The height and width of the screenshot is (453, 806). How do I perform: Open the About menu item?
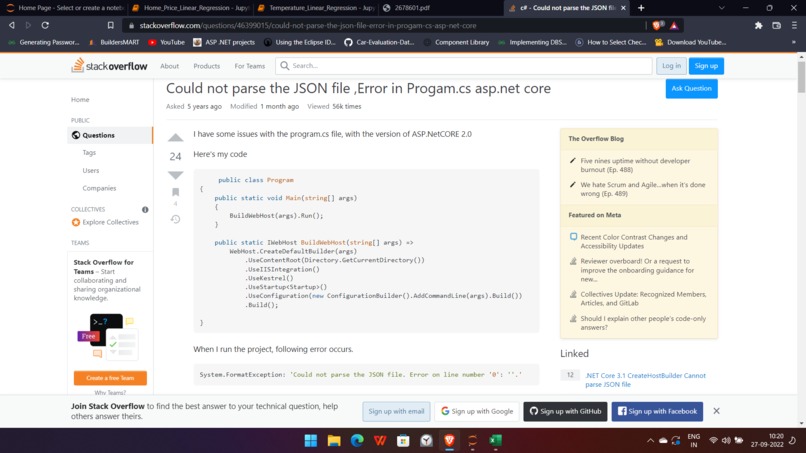pos(169,66)
